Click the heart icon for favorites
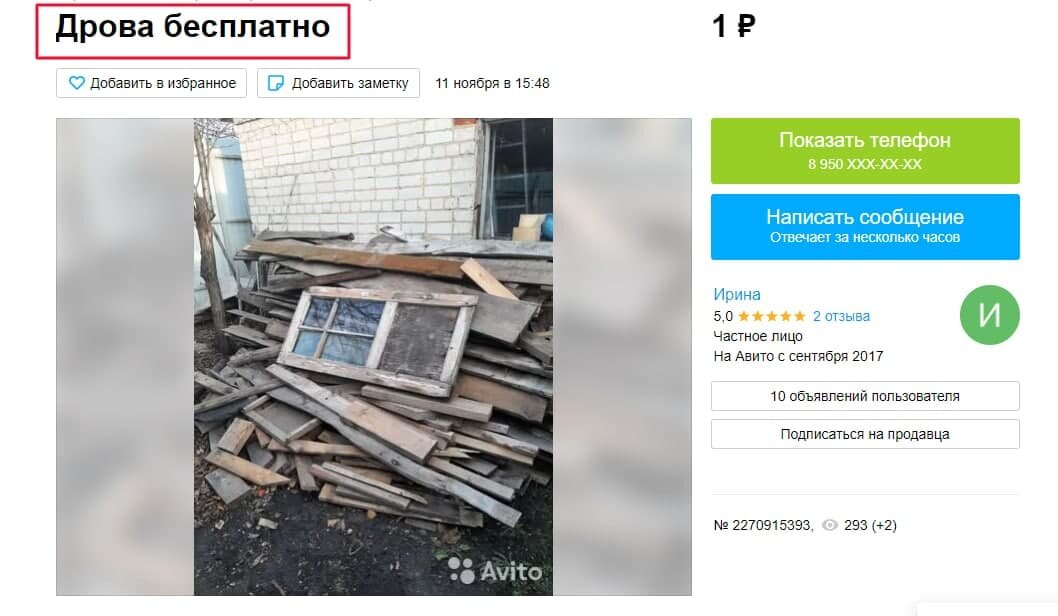The height and width of the screenshot is (616, 1058). click(77, 83)
